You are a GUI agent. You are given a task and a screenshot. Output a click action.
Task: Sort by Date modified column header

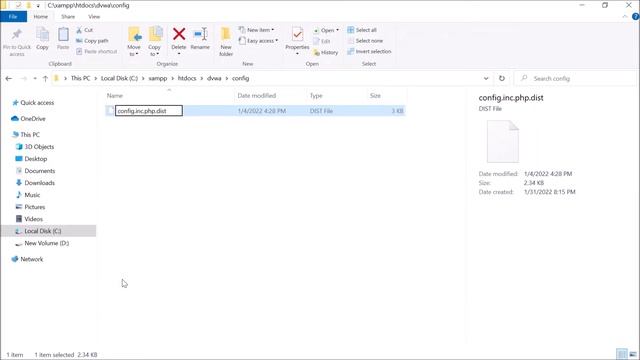point(257,96)
